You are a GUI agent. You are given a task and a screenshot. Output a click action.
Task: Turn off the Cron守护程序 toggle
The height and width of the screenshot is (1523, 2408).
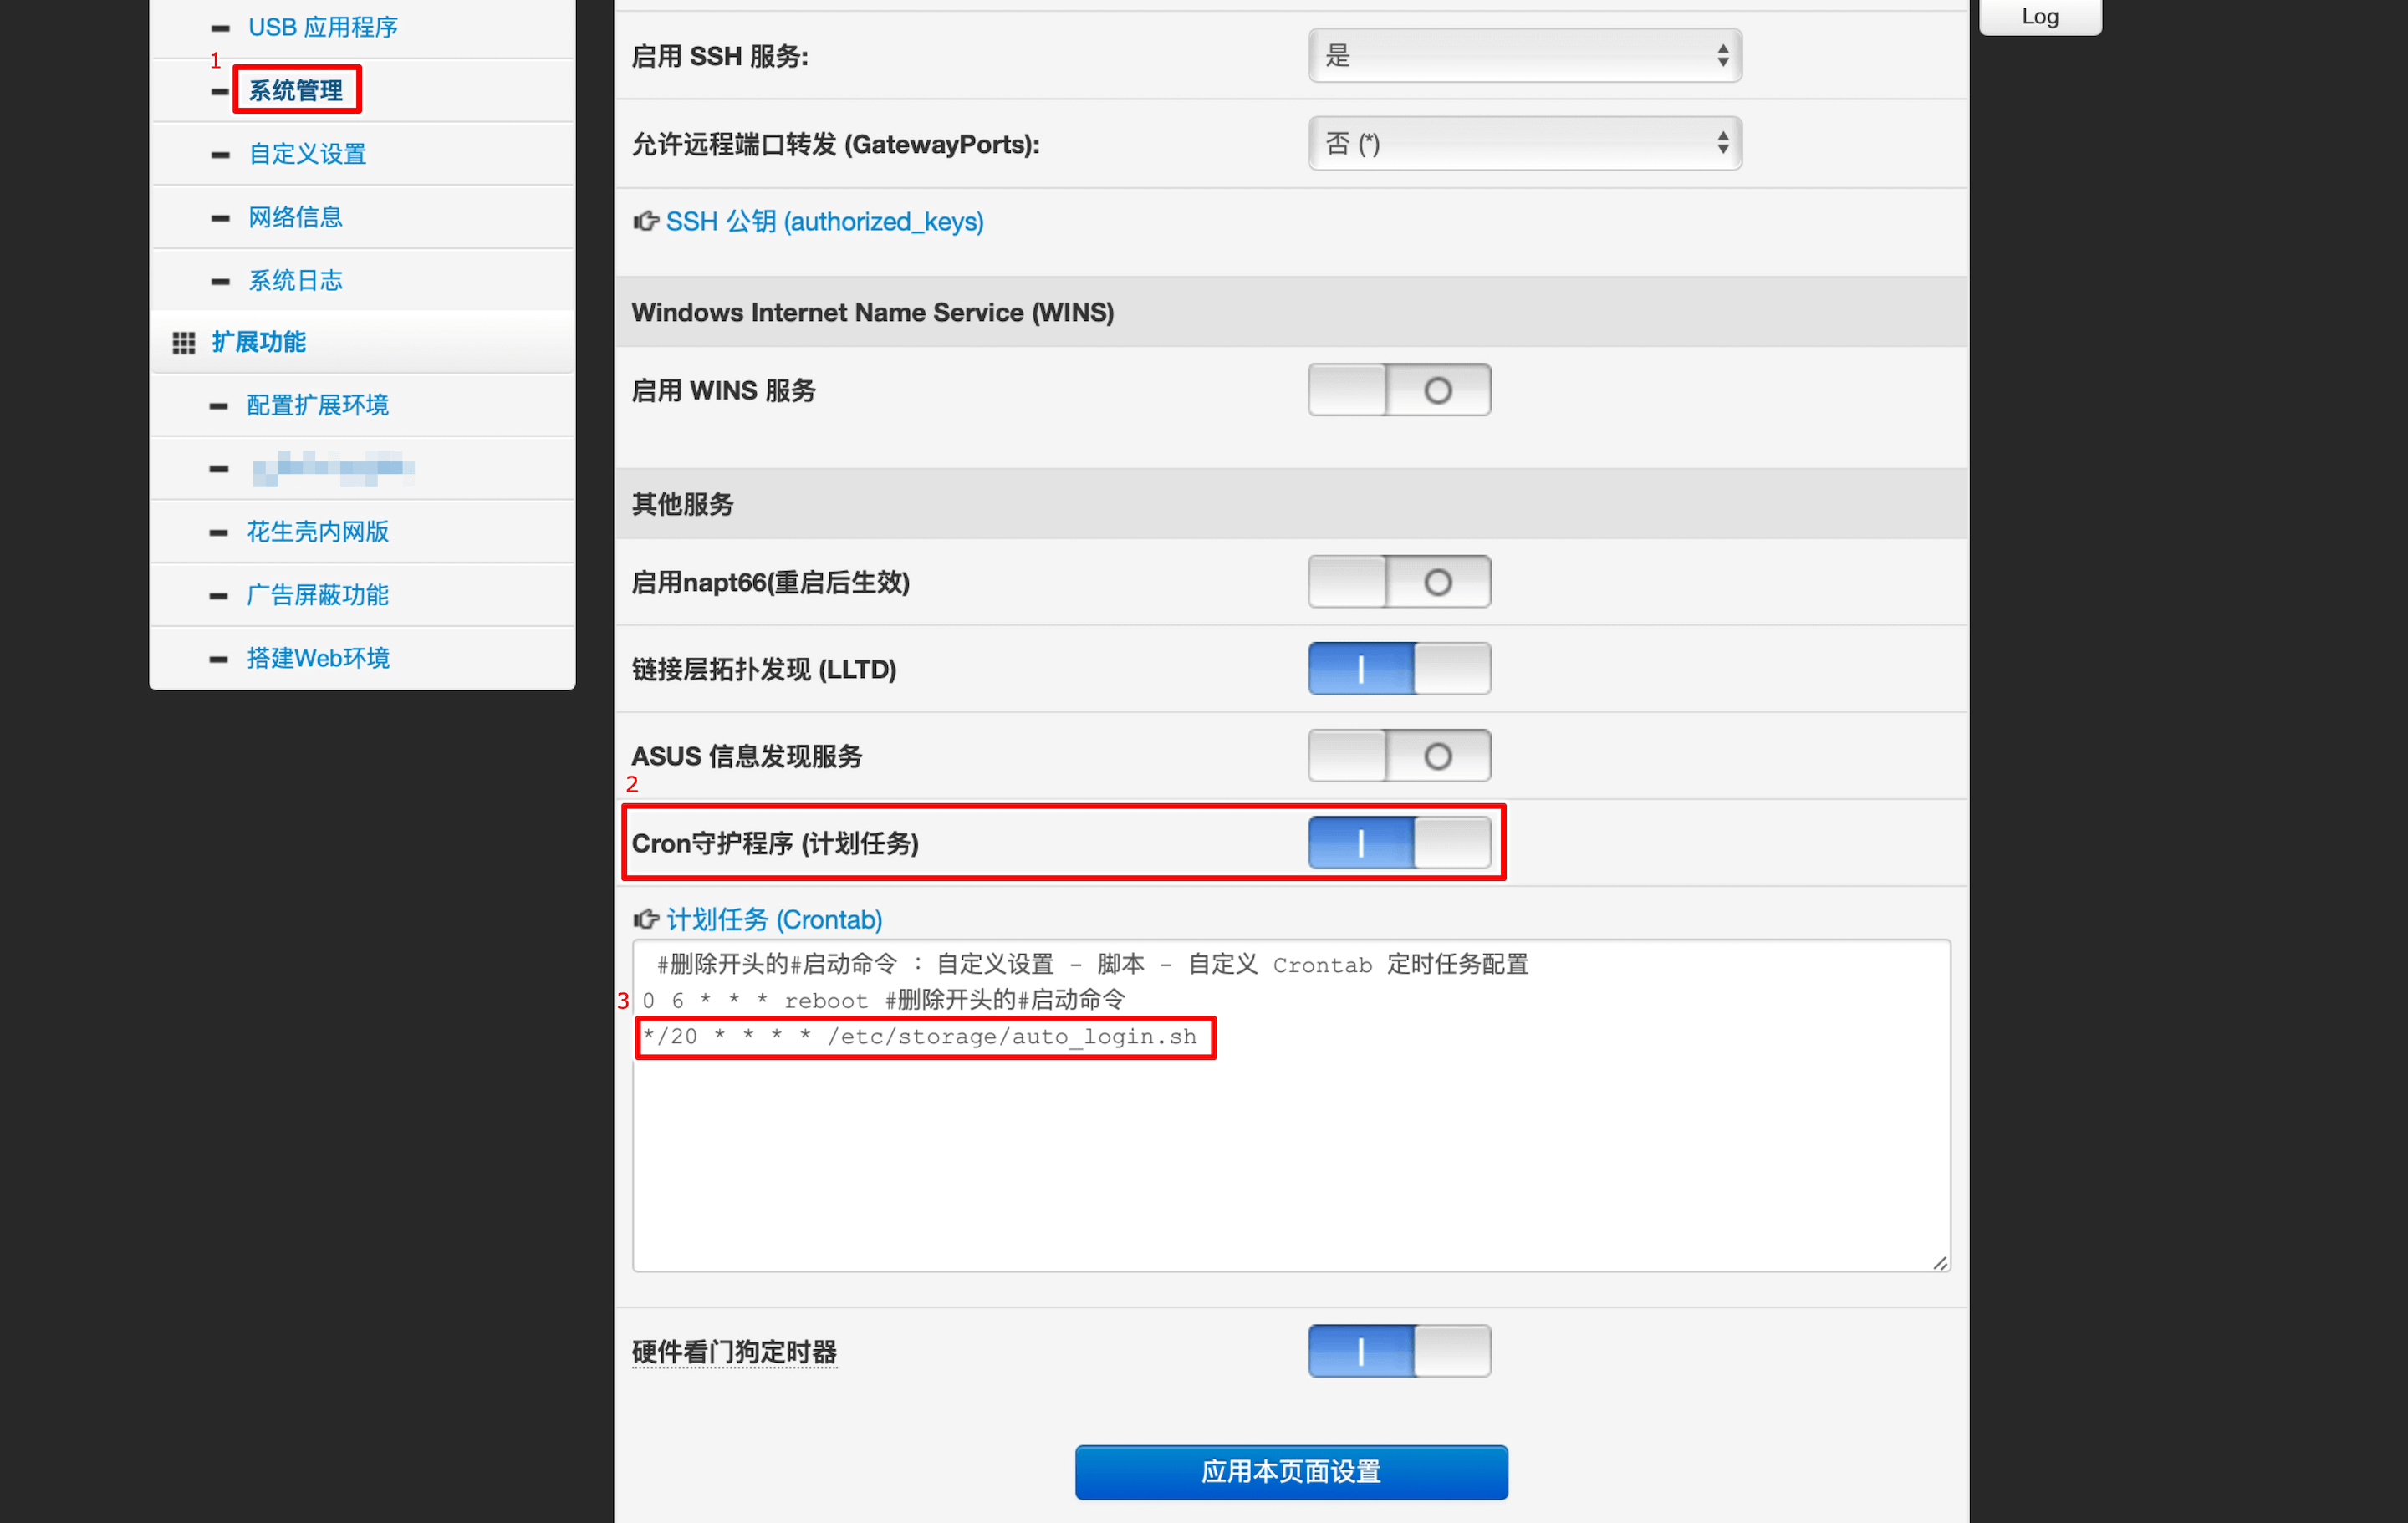pyautogui.click(x=1398, y=843)
